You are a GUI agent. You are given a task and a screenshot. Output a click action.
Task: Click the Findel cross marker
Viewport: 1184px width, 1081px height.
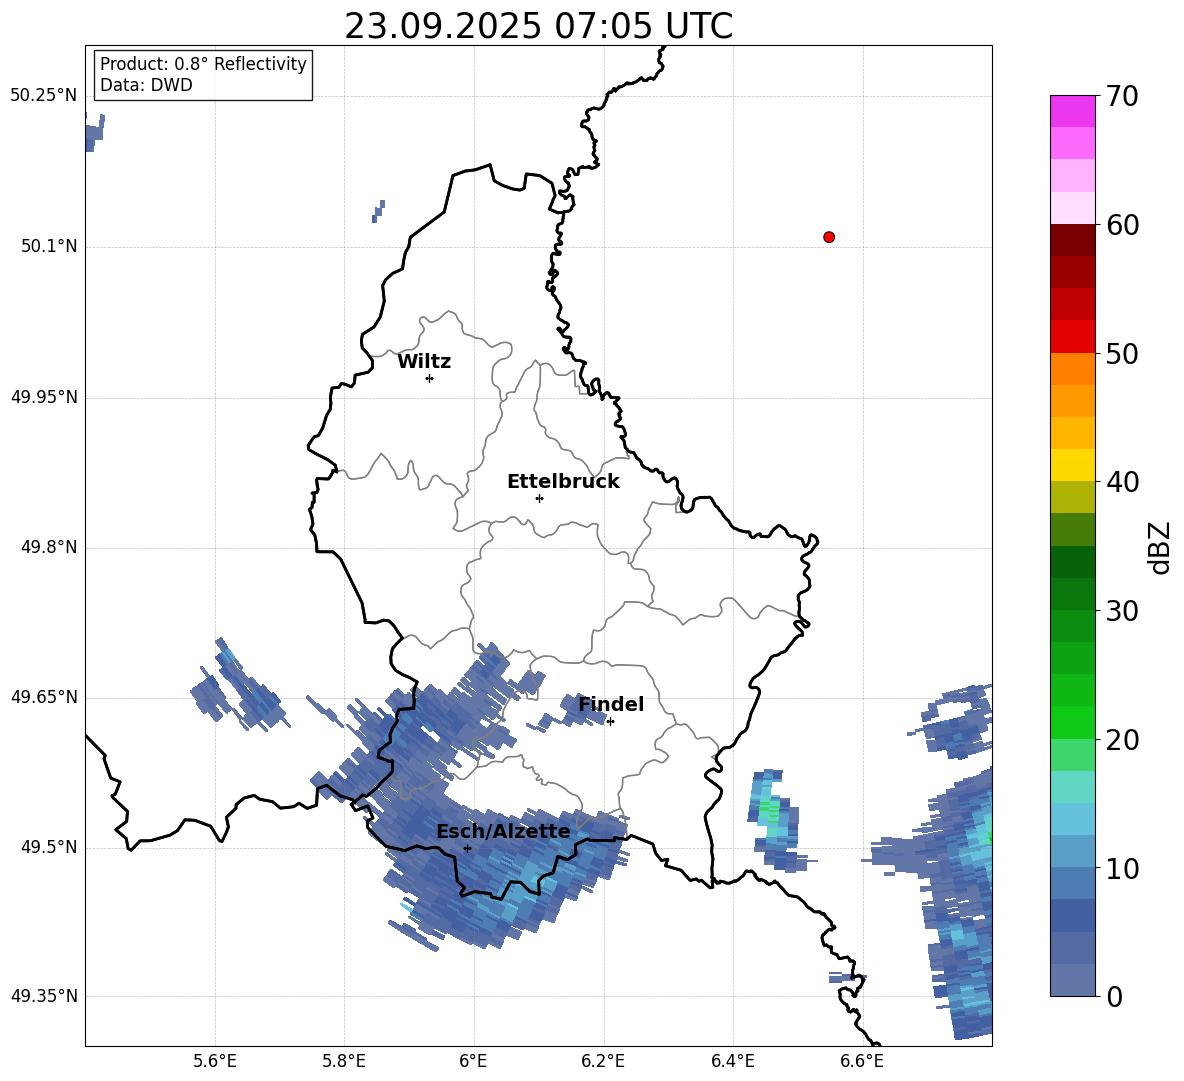(610, 722)
